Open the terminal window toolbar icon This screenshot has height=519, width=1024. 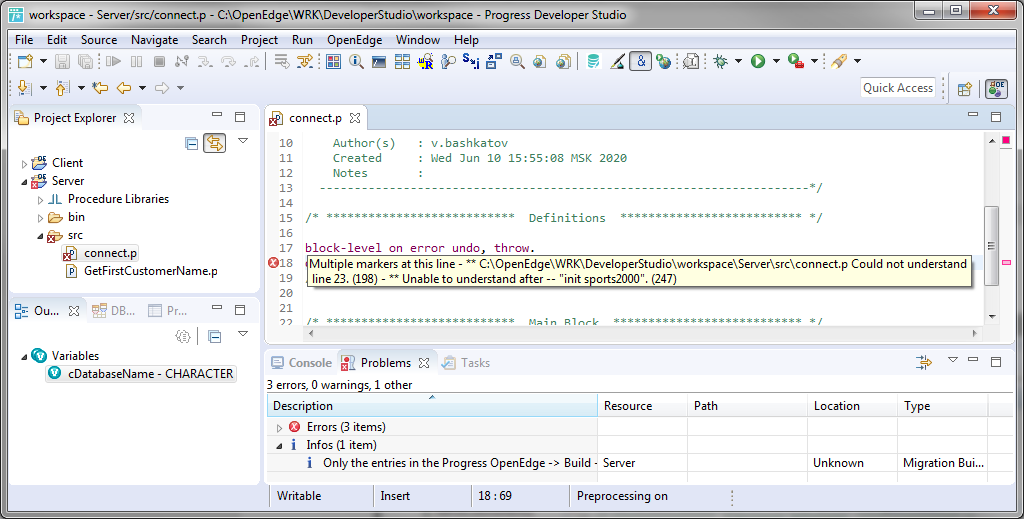[x=379, y=61]
